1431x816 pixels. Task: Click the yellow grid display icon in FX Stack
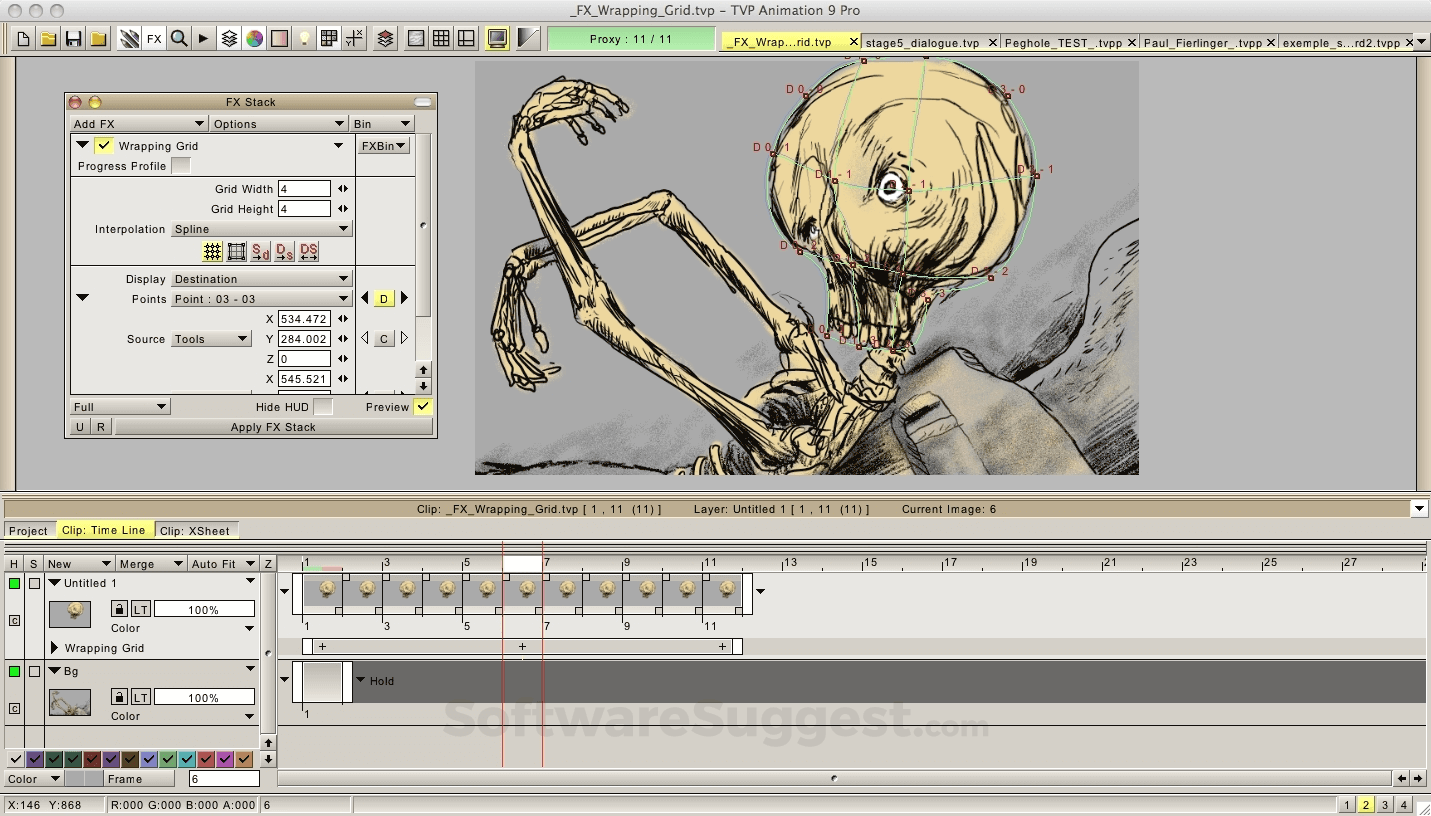click(212, 252)
